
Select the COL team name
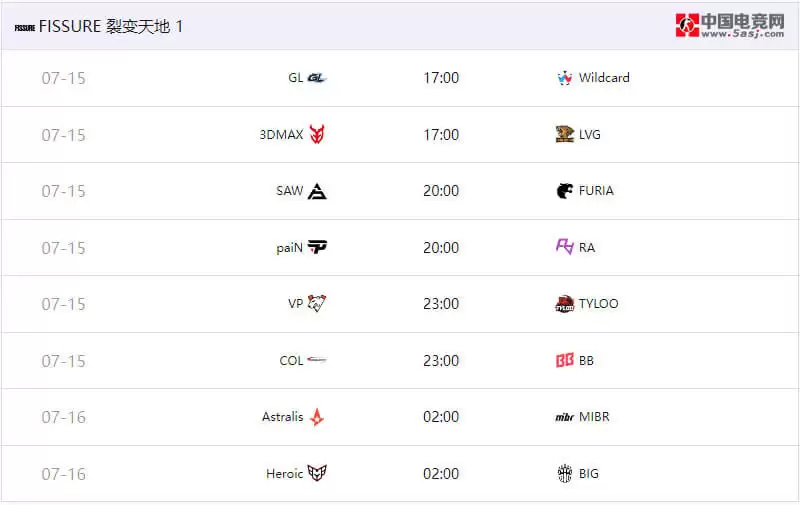291,360
